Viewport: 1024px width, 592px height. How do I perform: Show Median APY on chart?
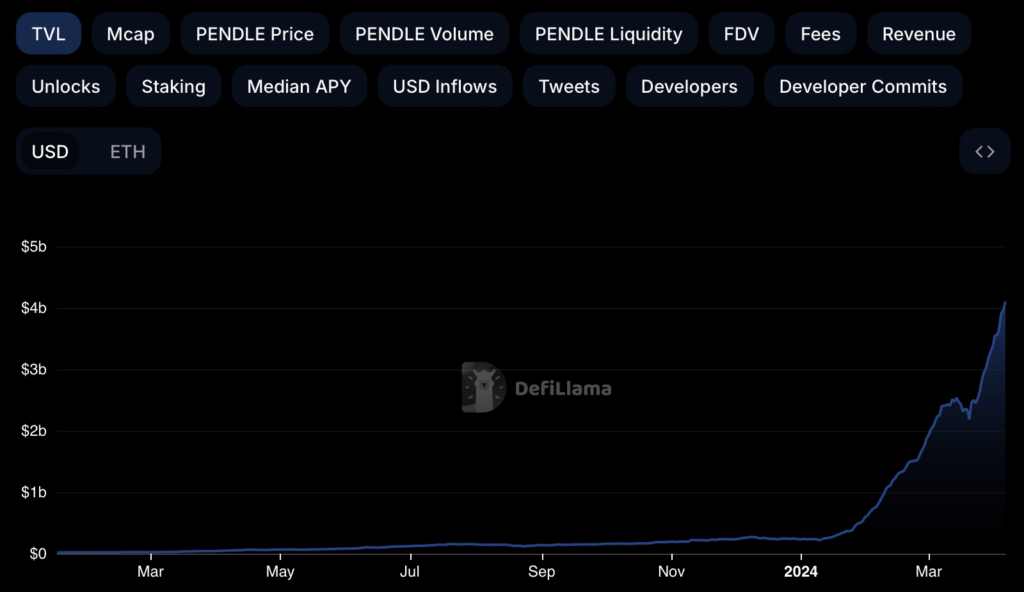(299, 87)
